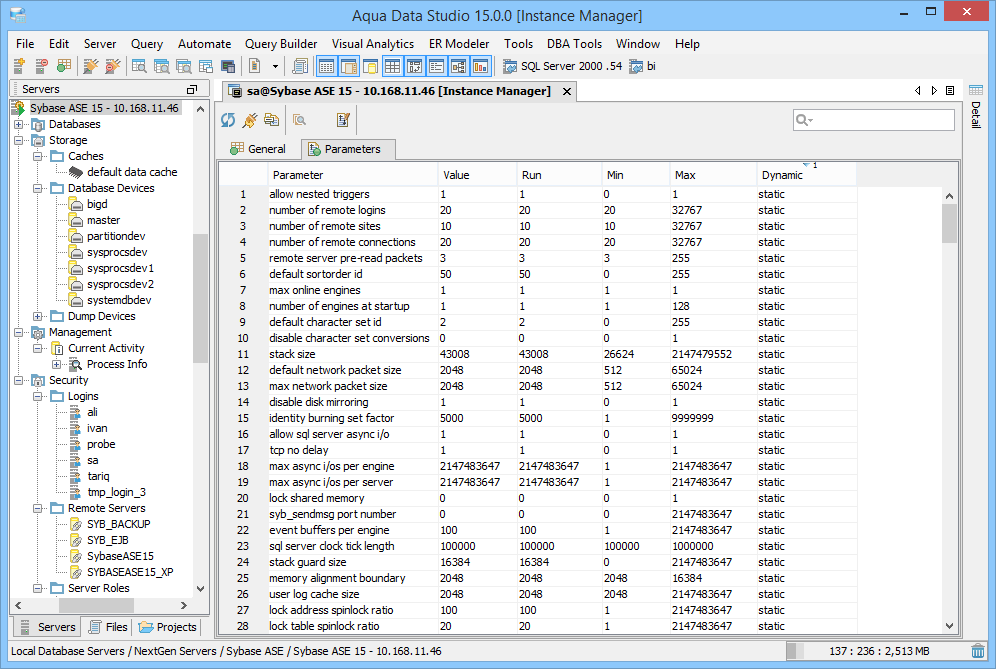Image resolution: width=996 pixels, height=669 pixels.
Task: Select the SYBASEASE15_XP remote server icon
Action: point(76,572)
